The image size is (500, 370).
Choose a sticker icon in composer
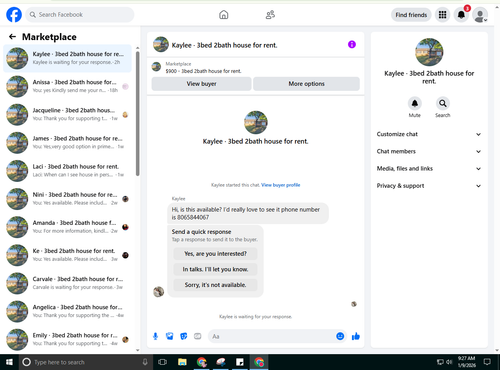coord(184,336)
